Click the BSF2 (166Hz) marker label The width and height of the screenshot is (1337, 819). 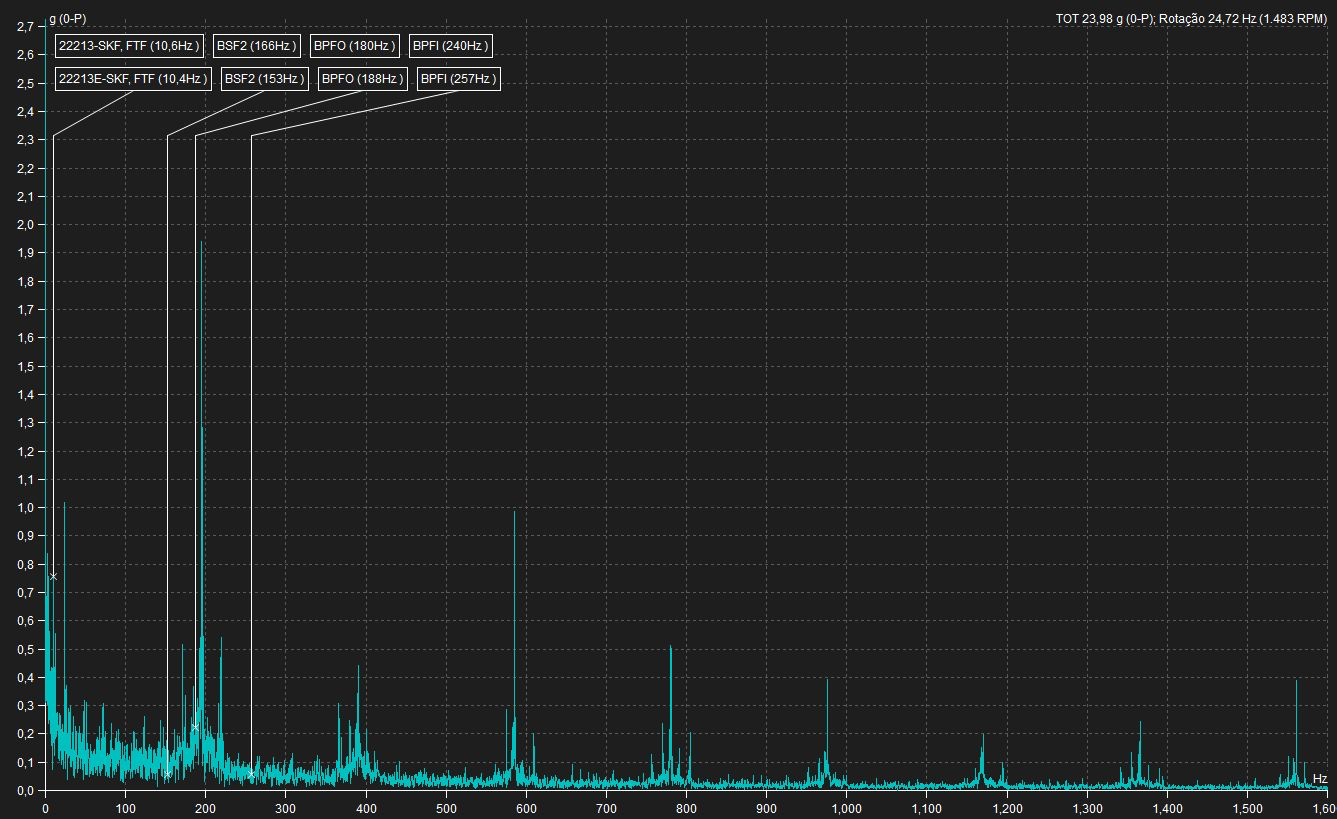(x=257, y=46)
